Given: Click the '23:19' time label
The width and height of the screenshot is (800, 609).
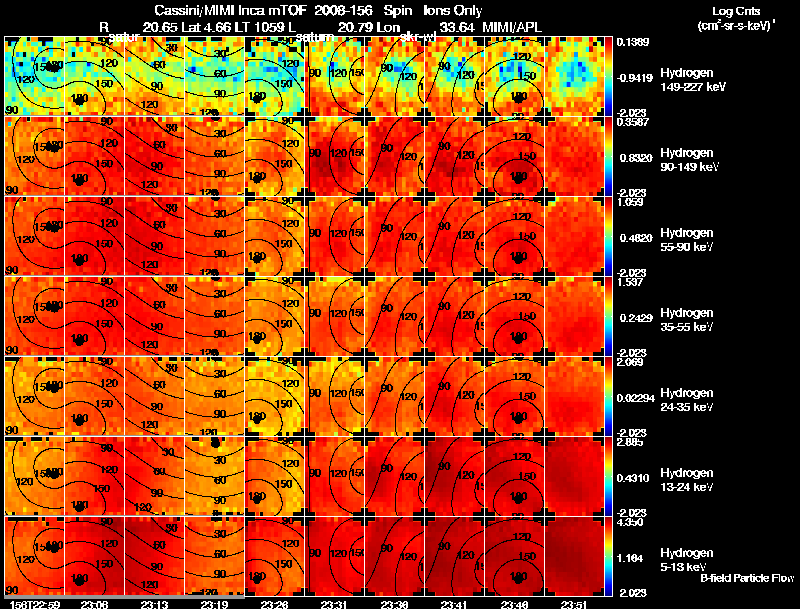Looking at the screenshot, I should (x=214, y=604).
